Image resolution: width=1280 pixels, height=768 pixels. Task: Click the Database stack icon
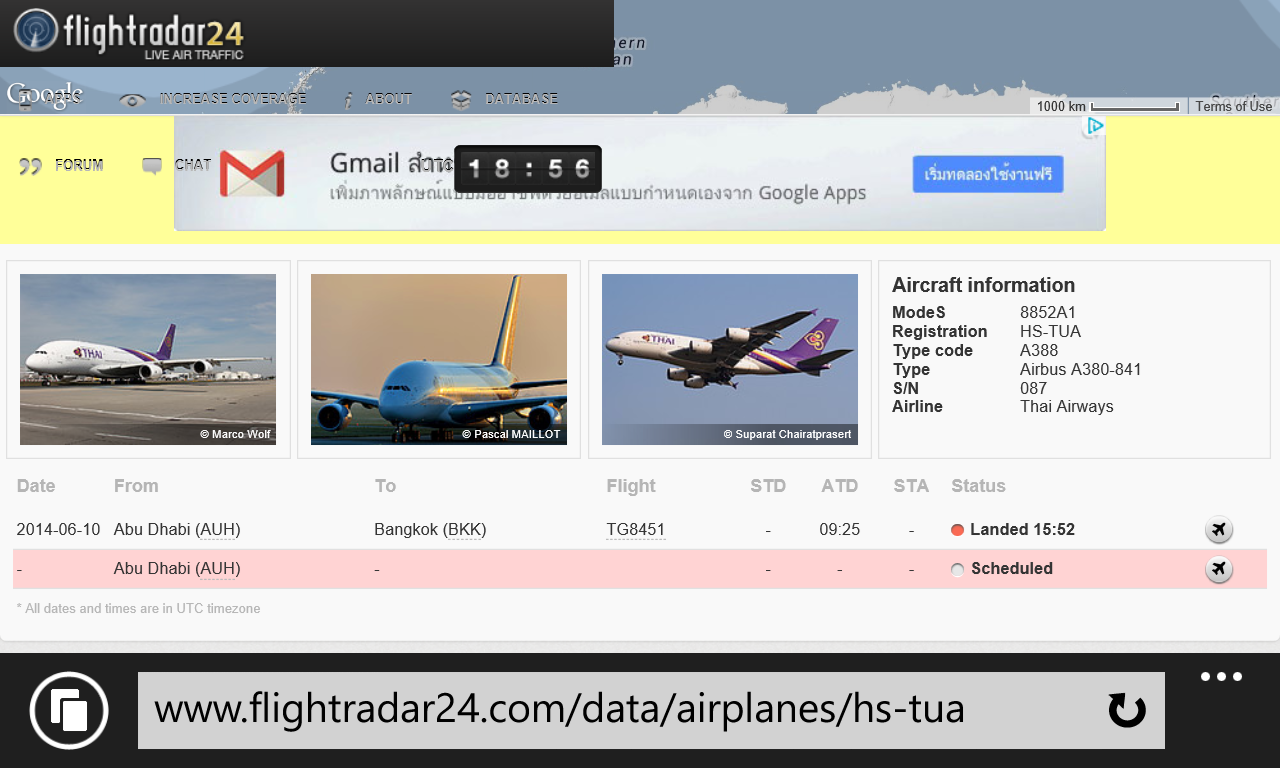[460, 99]
